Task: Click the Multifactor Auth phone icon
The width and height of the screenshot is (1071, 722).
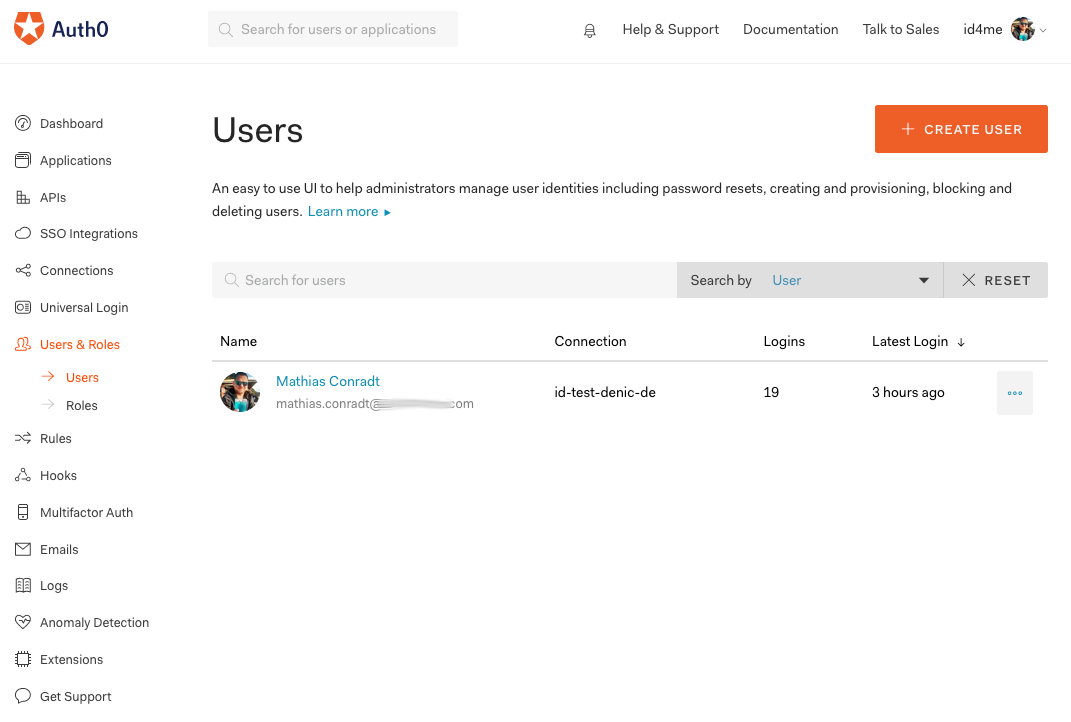Action: click(23, 513)
